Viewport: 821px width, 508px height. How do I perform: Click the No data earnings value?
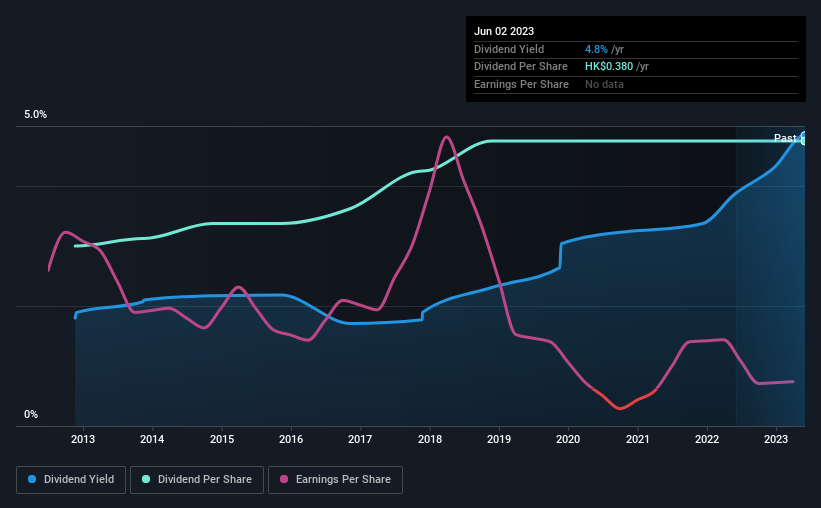coord(604,84)
